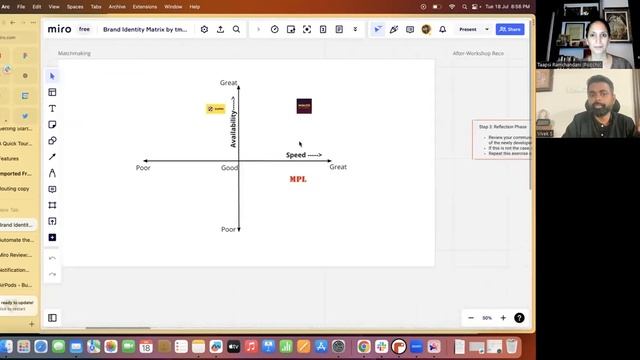Viewport: 640px width, 360px height.
Task: Zoom out with the minus button
Action: pos(471,318)
